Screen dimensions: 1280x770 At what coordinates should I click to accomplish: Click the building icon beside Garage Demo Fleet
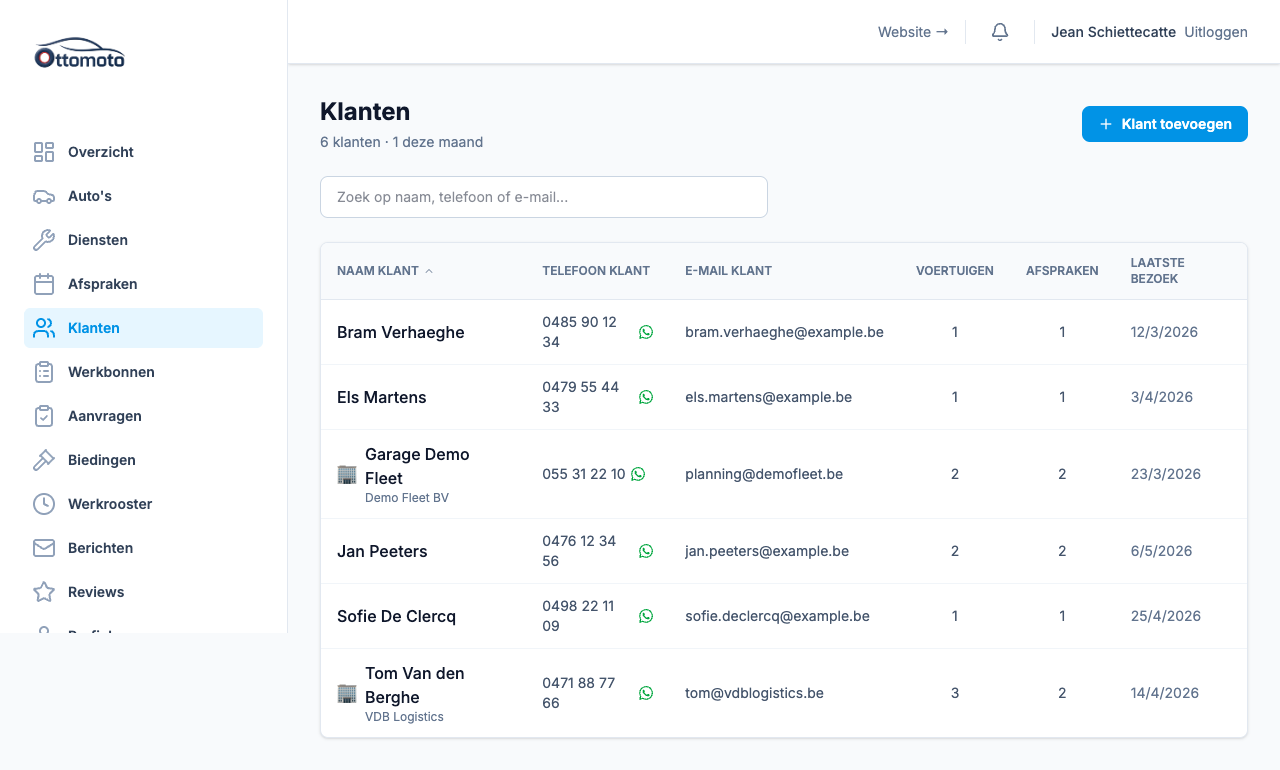coord(347,474)
